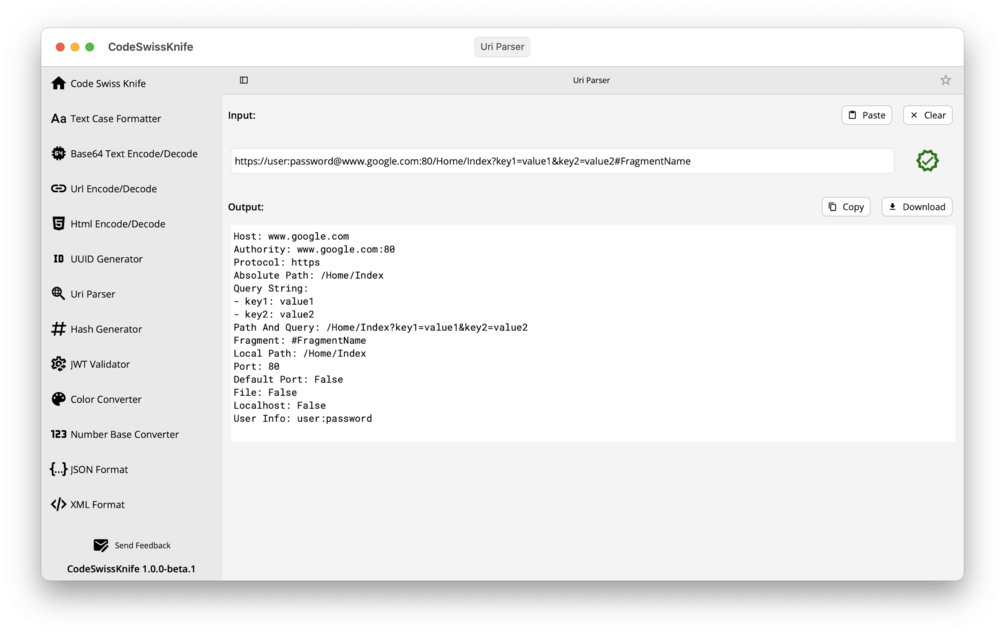Screen dimensions: 1005x635
Task: Click the JSON Format braces icon
Action: [x=58, y=469]
